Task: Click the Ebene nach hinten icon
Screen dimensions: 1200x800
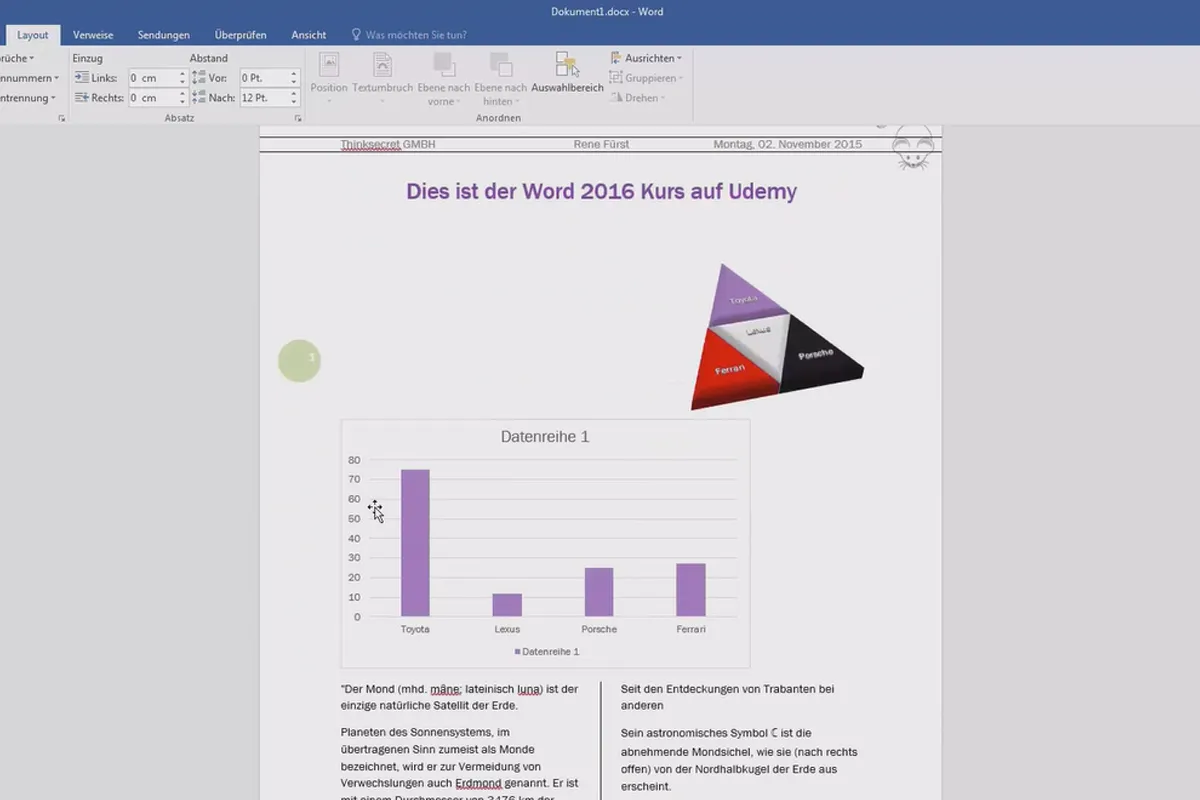Action: pyautogui.click(x=501, y=65)
